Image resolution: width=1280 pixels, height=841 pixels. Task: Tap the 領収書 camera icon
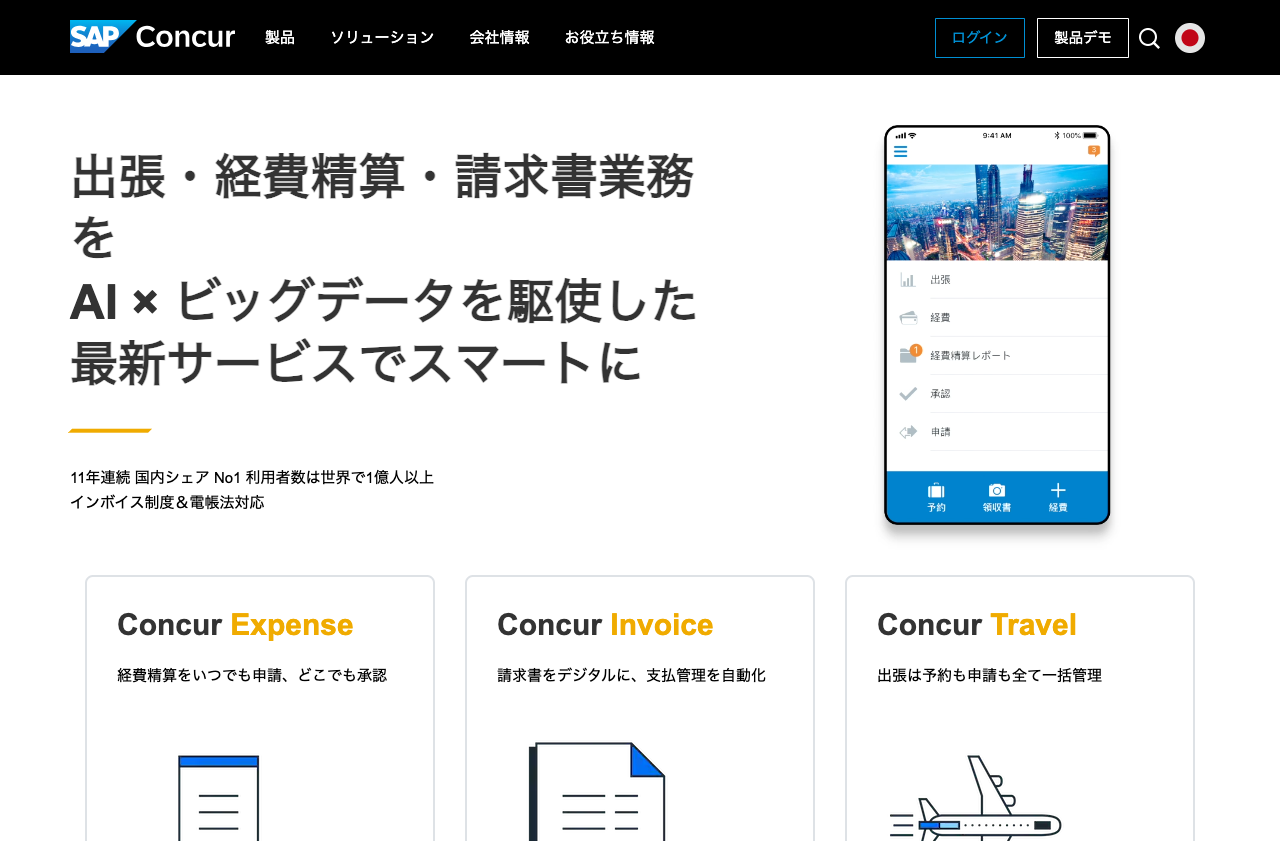(x=996, y=490)
